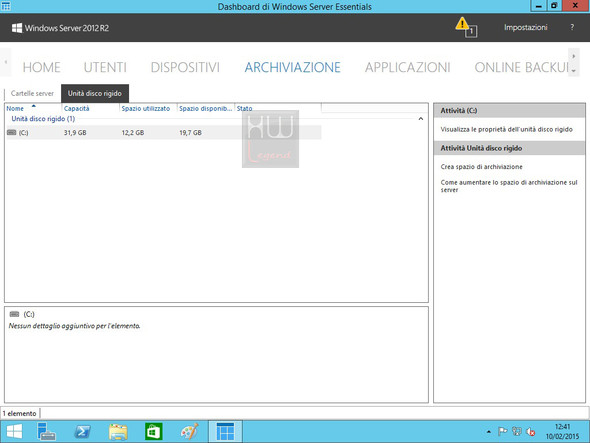Select the (C:) drive row
Screen dimensions: 590x443
pos(164,132)
